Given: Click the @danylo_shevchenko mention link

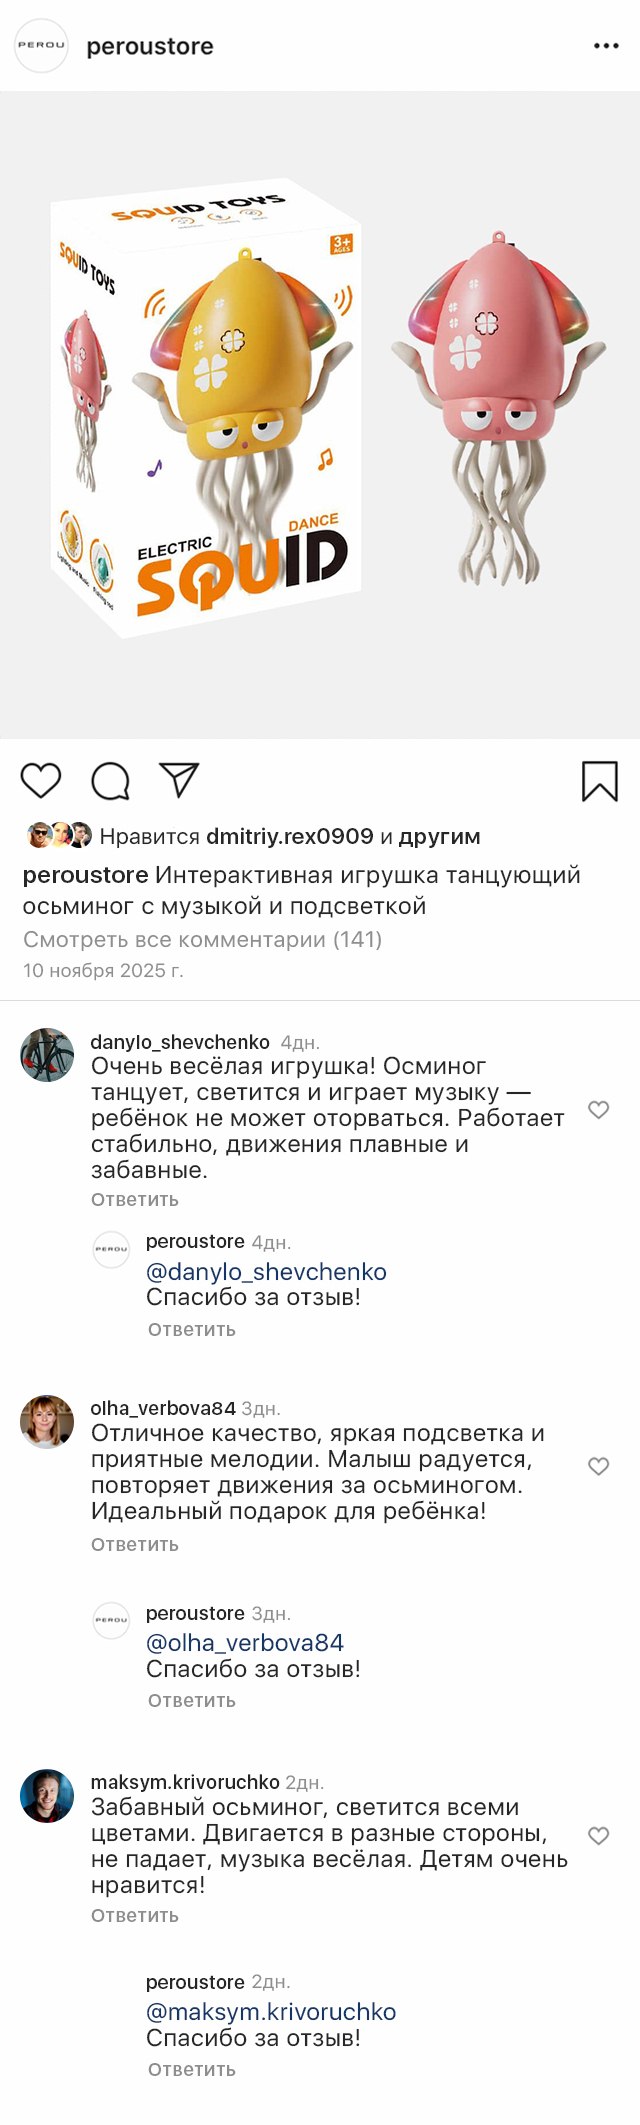Looking at the screenshot, I should [266, 1272].
